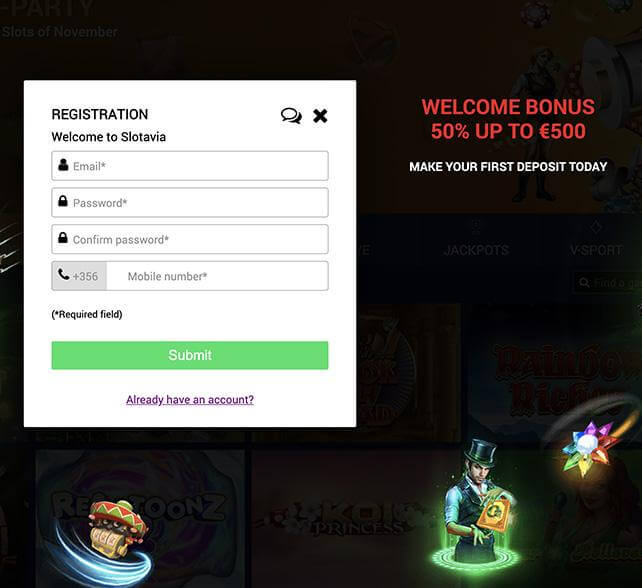
Task: Click the search magnifier icon
Action: [585, 283]
